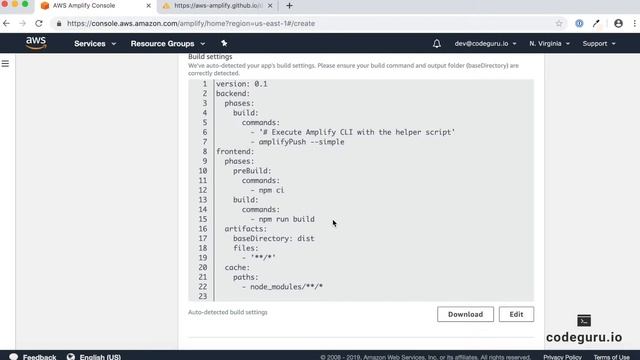Click the 'baseDirectory: dist' line
The image size is (640, 360).
pyautogui.click(x=273, y=238)
